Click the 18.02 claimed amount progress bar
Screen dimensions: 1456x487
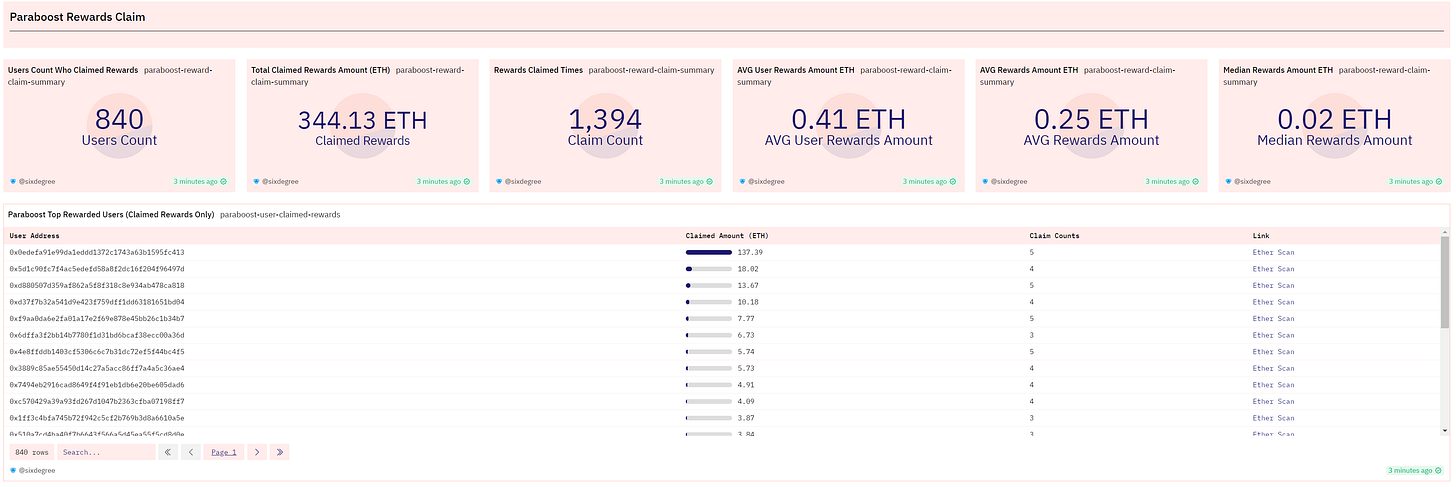(x=709, y=269)
